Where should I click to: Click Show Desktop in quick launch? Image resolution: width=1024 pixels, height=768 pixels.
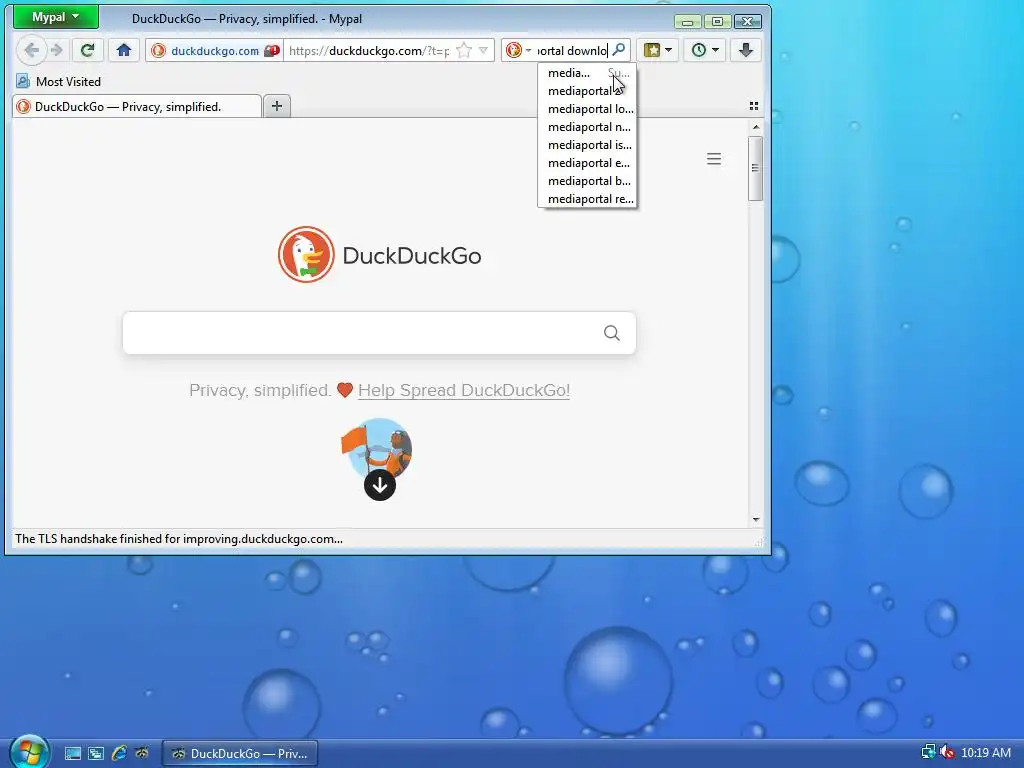click(72, 754)
